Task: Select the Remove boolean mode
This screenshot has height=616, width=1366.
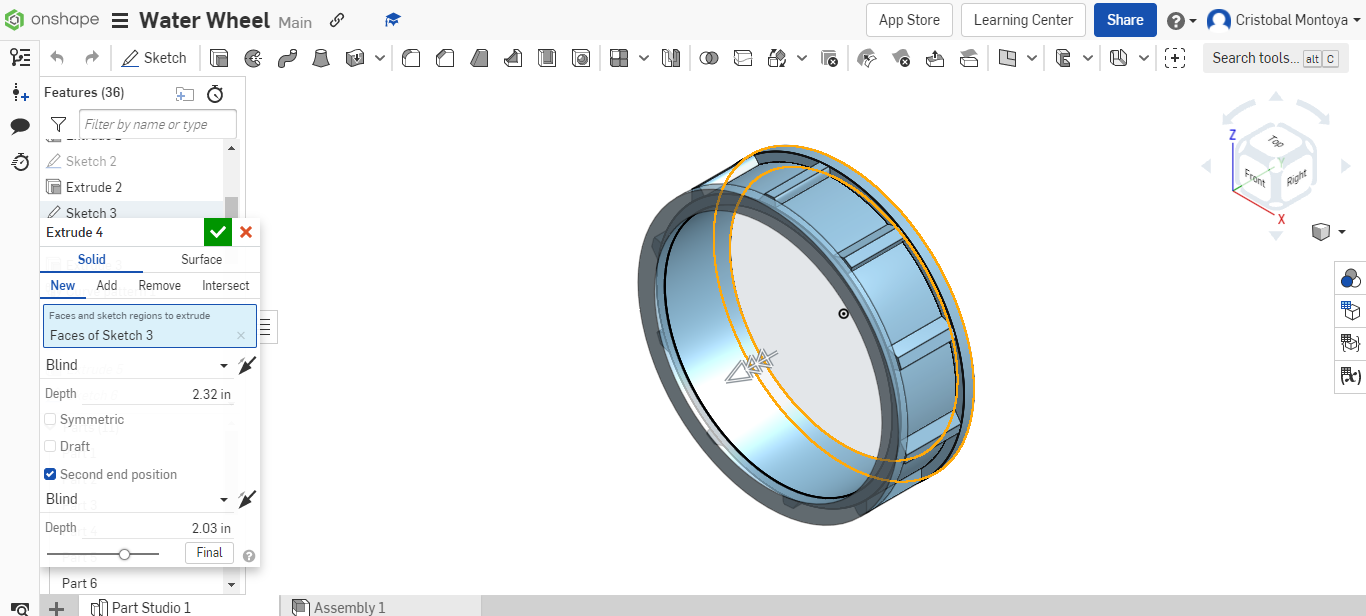Action: 159,285
